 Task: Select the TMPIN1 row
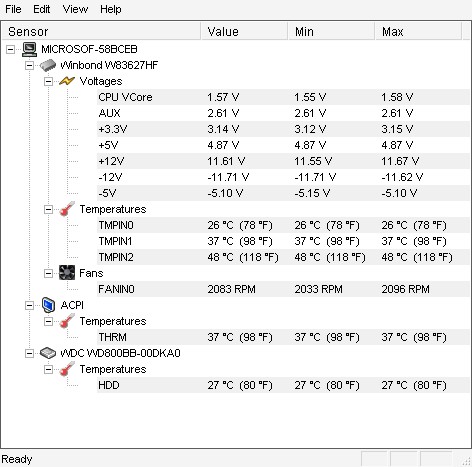tap(283, 241)
